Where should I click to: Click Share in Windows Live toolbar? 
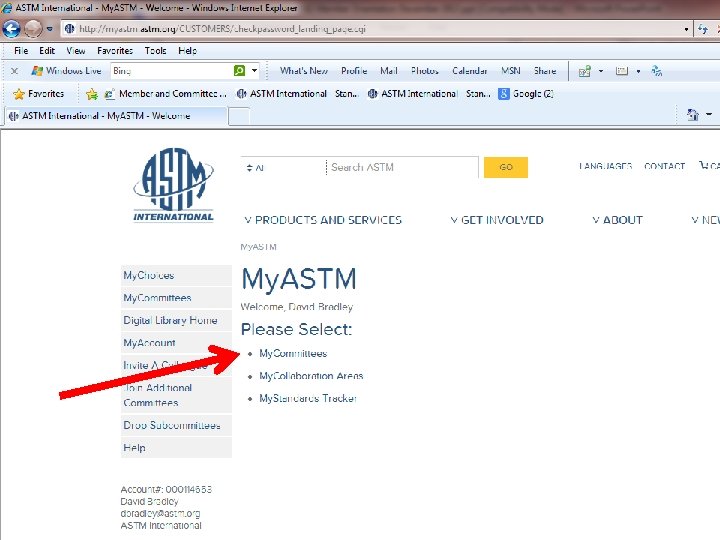tap(545, 71)
